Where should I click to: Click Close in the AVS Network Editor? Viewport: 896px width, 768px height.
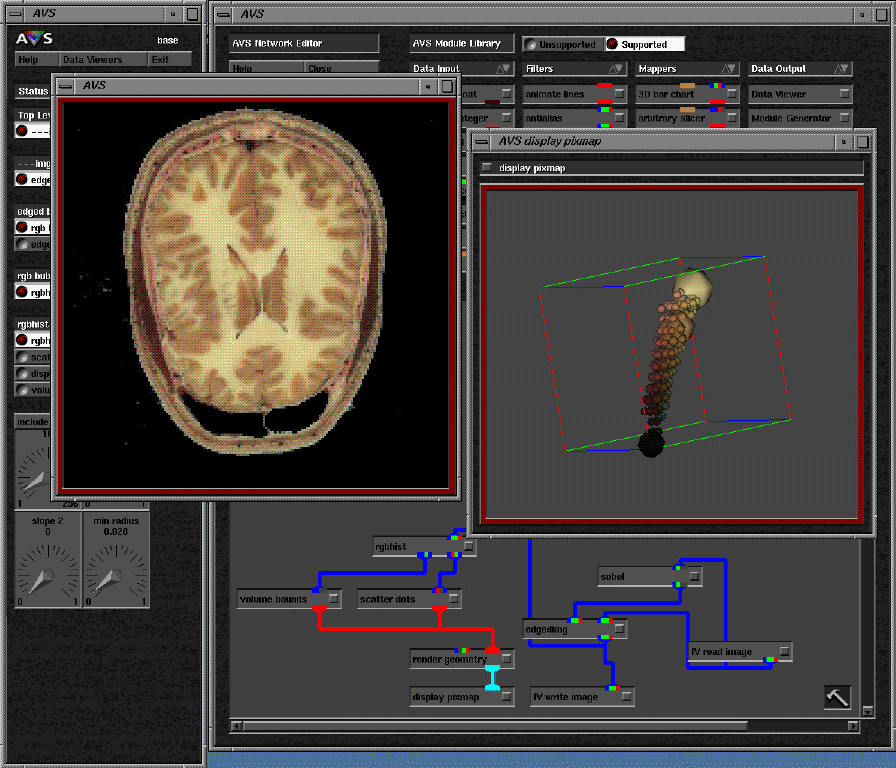click(x=341, y=67)
